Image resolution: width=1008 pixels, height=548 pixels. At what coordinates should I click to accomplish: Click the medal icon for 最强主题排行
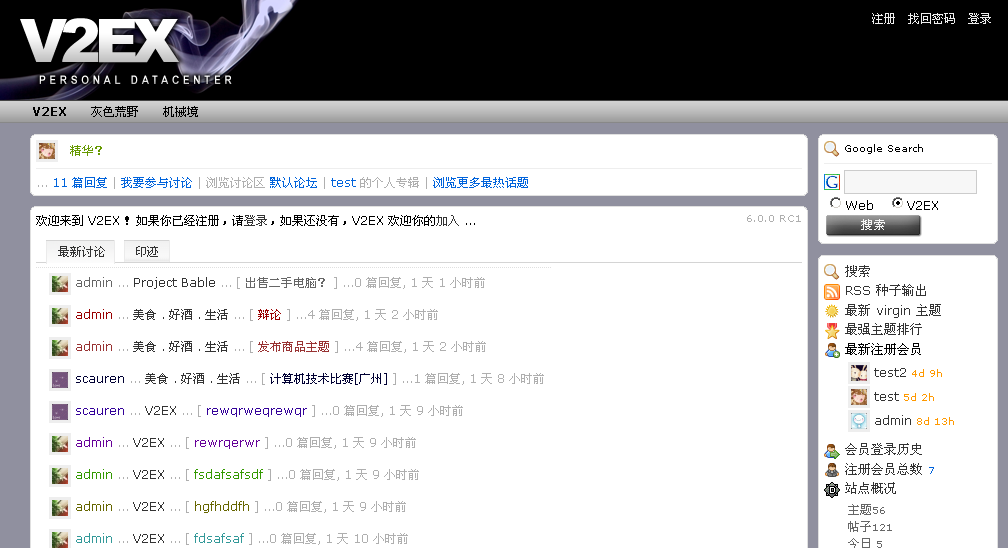(832, 331)
